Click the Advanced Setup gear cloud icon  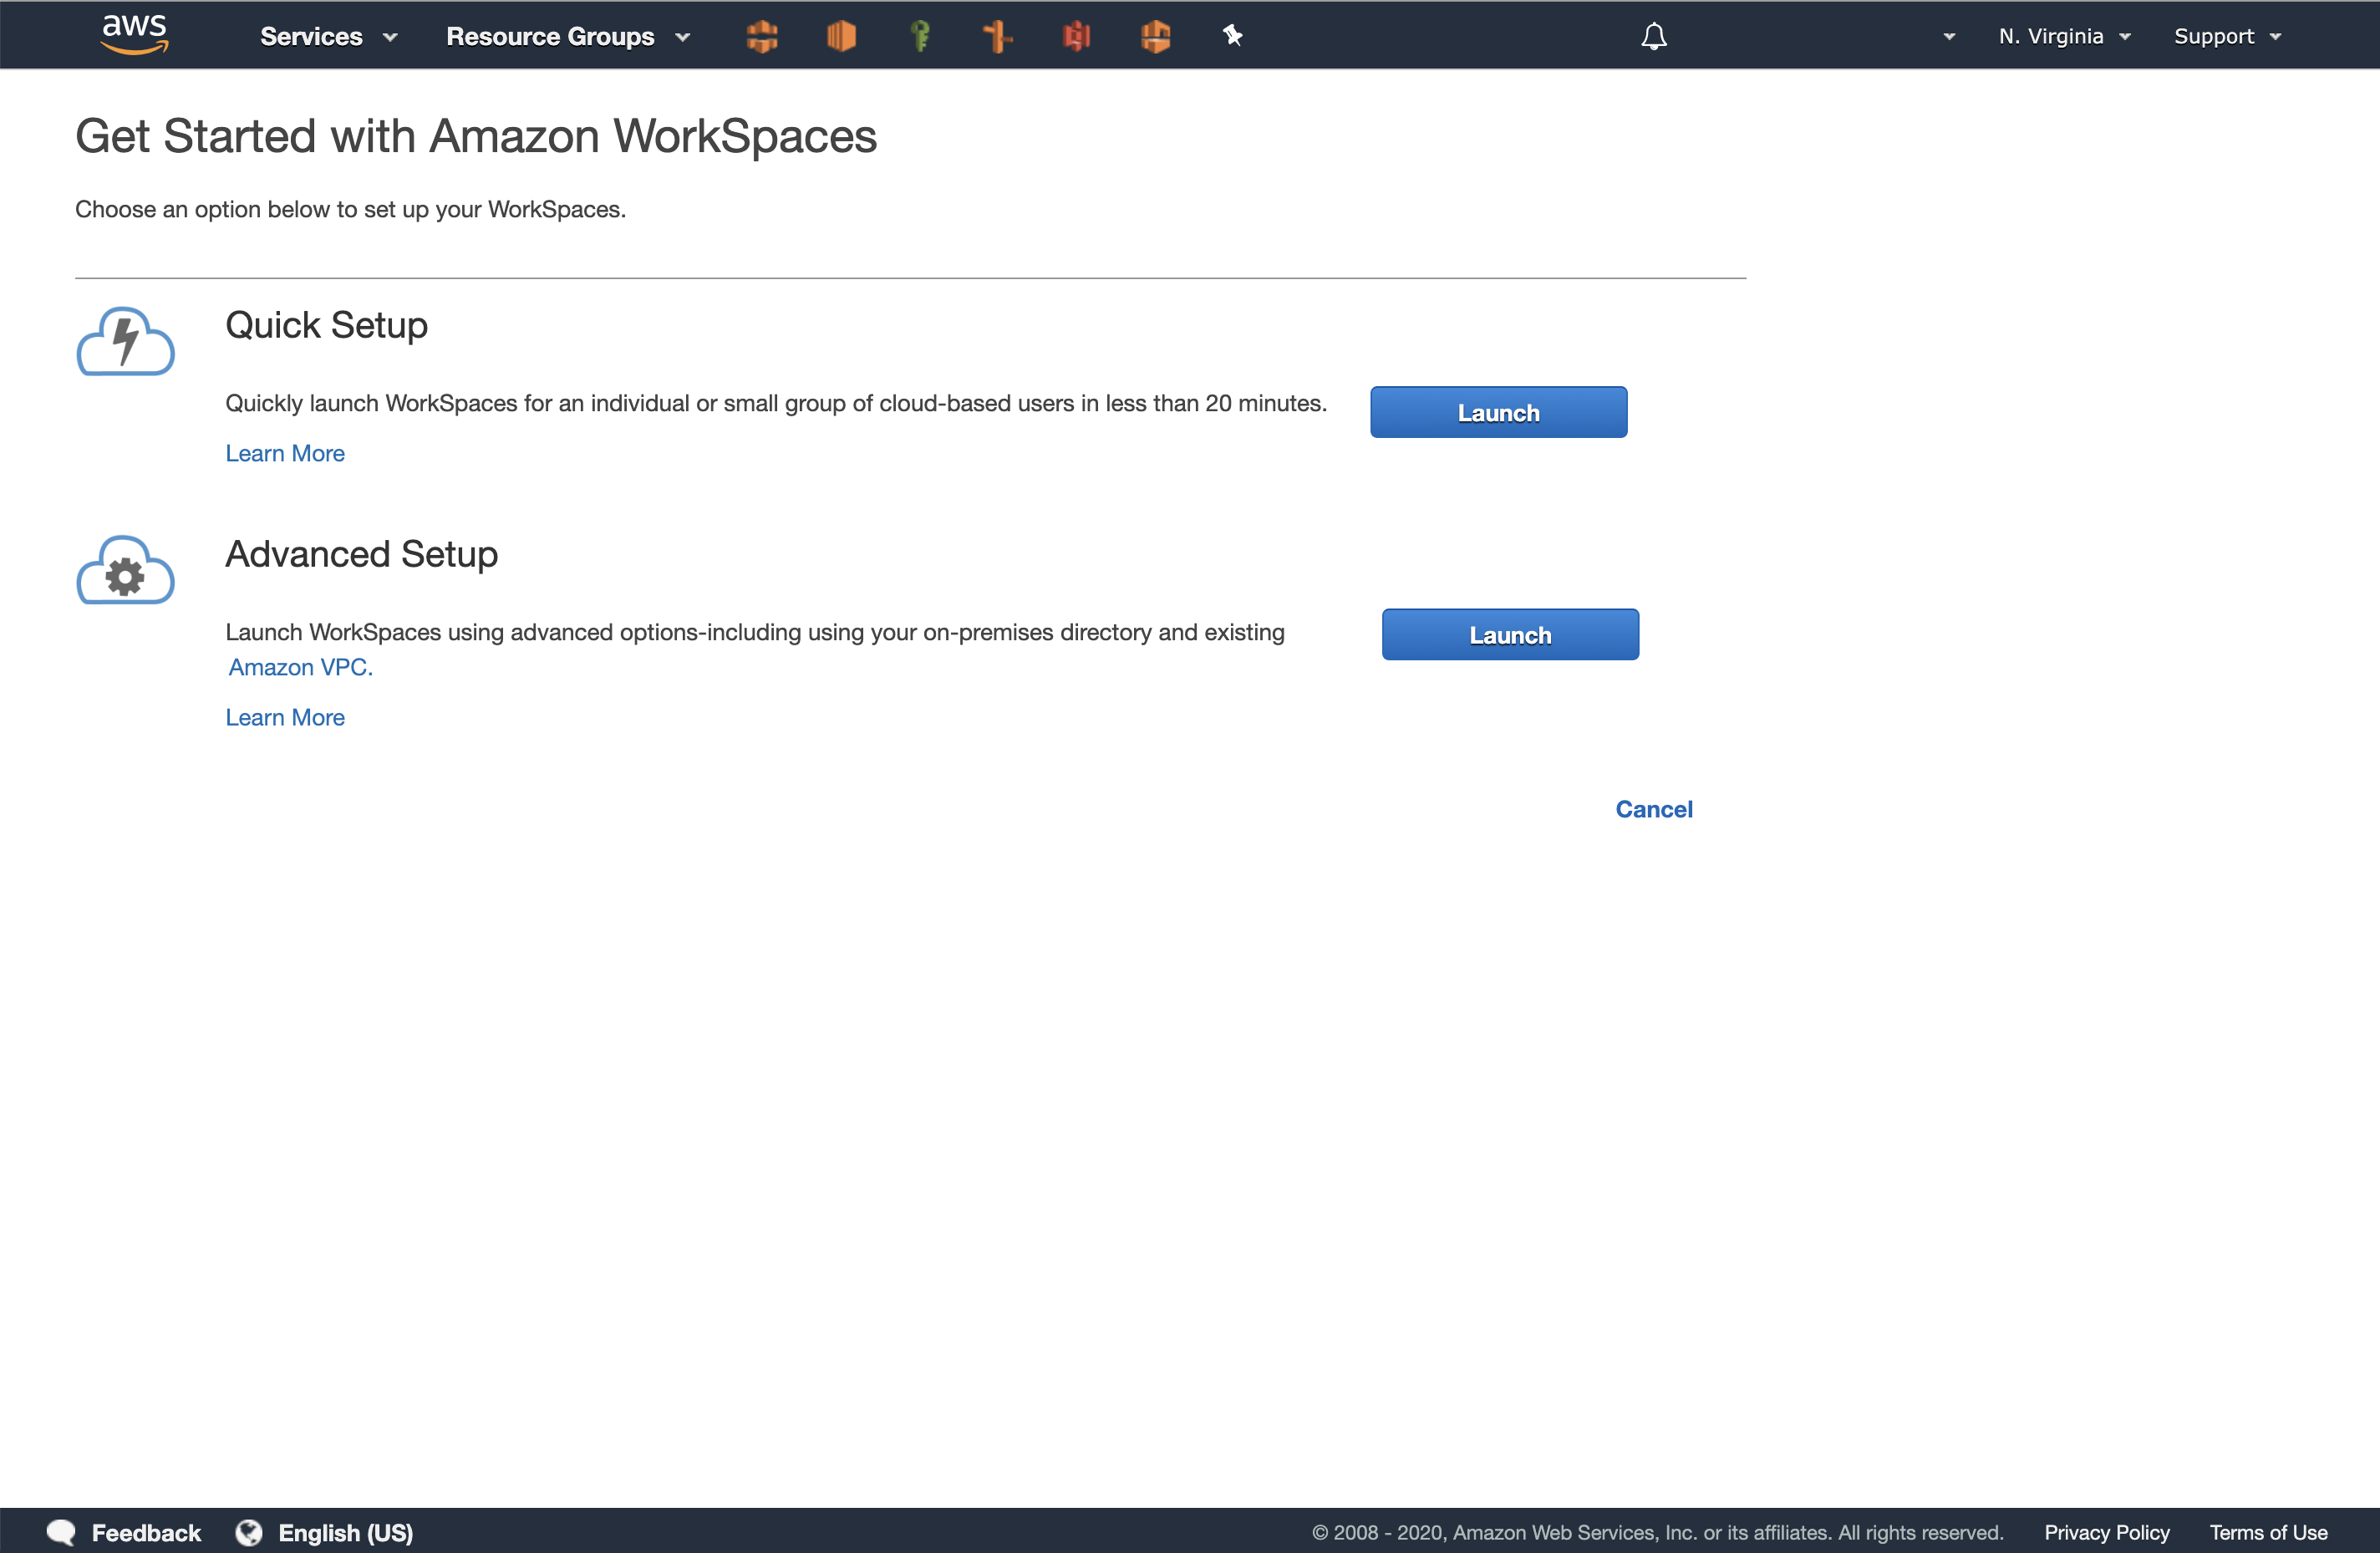(126, 570)
